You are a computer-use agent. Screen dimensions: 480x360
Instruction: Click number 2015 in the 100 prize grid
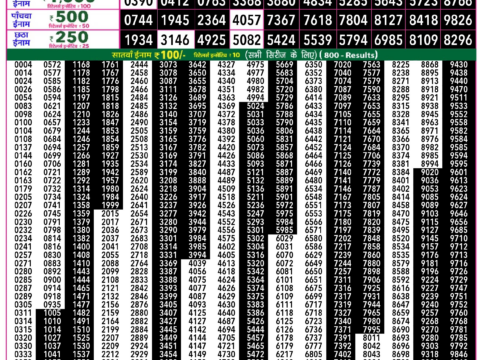pyautogui.click(x=110, y=213)
